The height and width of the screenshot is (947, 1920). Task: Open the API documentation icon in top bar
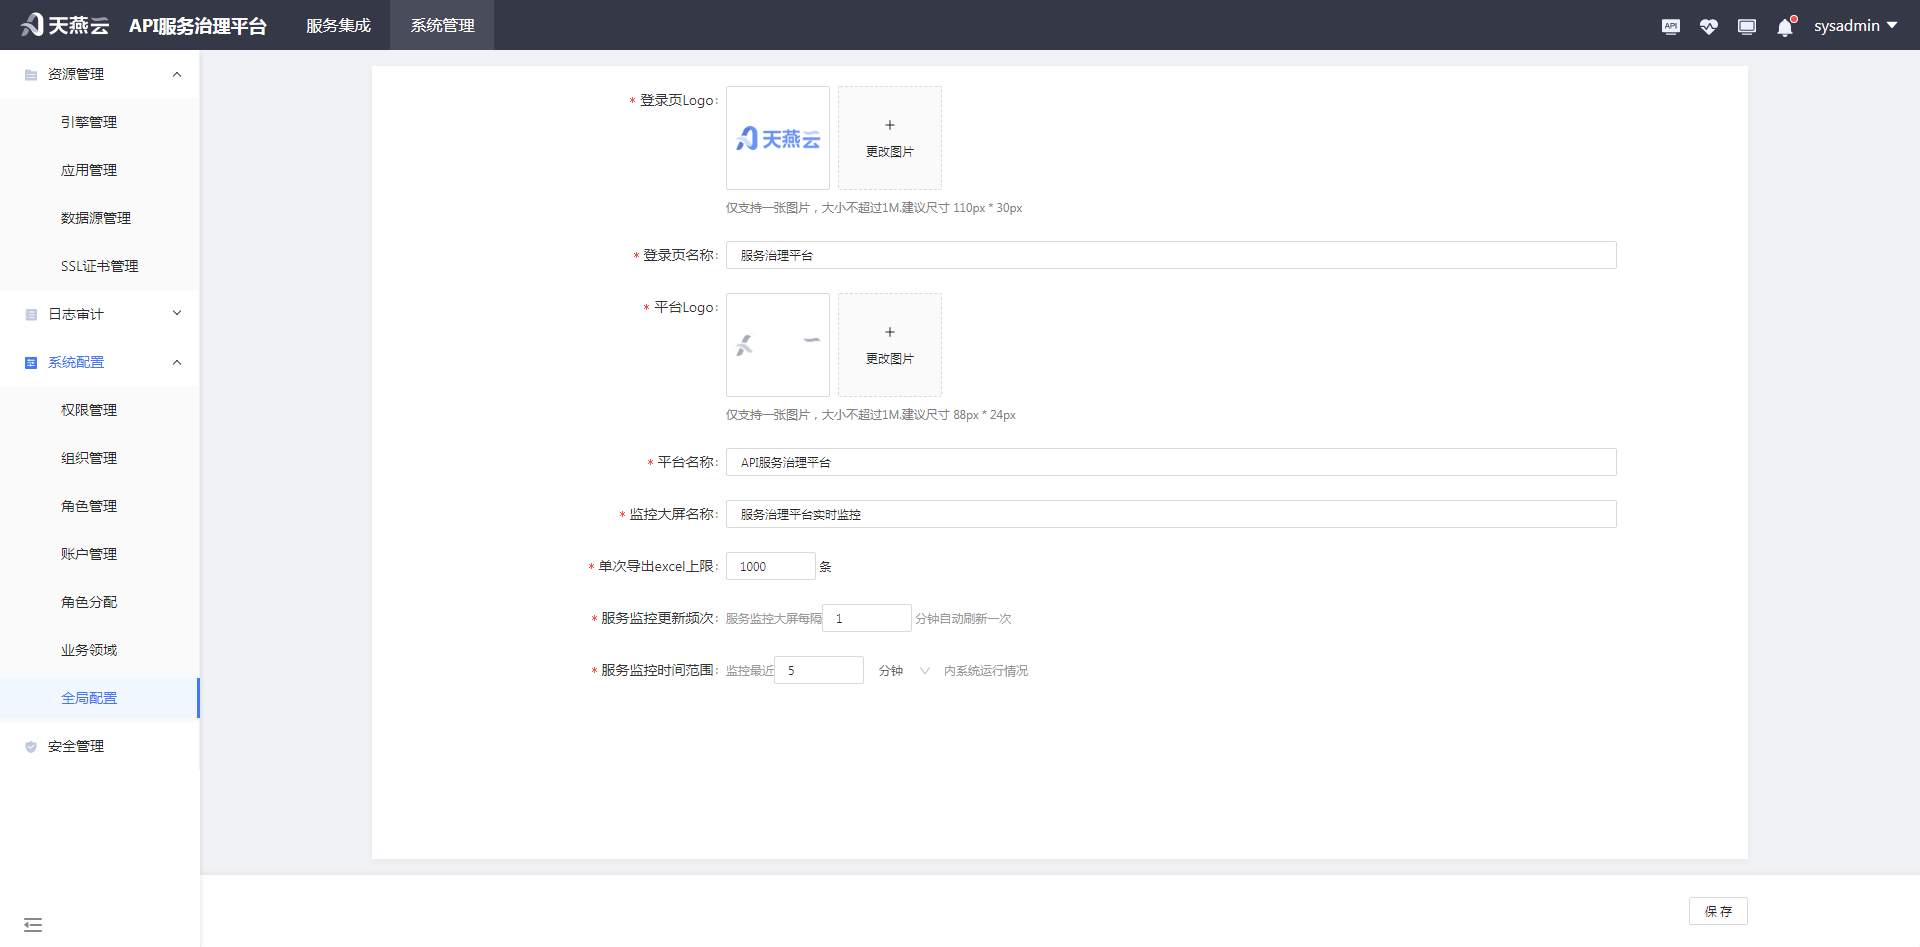[1670, 26]
